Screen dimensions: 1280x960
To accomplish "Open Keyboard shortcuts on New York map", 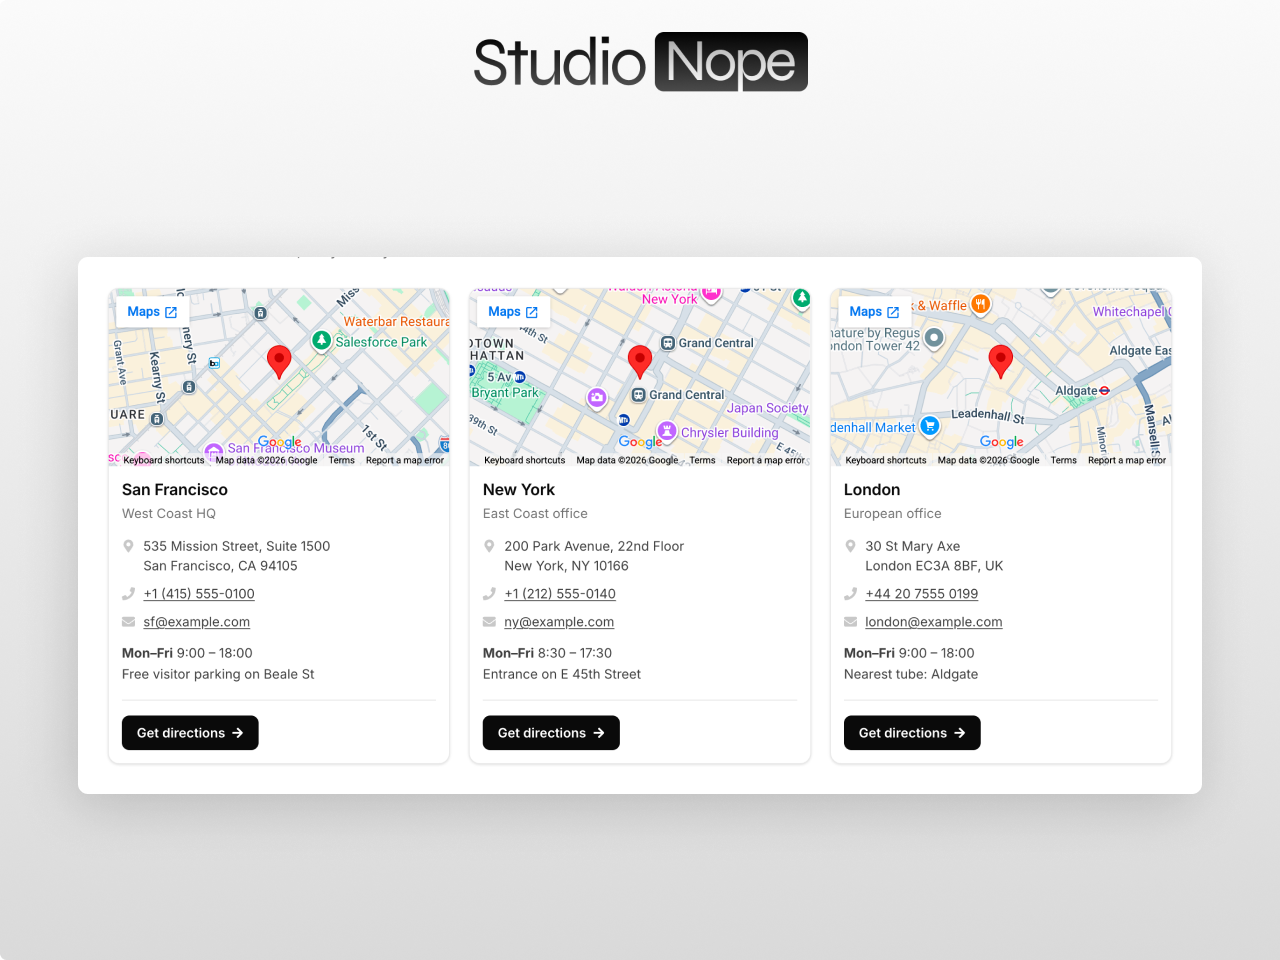I will coord(525,461).
